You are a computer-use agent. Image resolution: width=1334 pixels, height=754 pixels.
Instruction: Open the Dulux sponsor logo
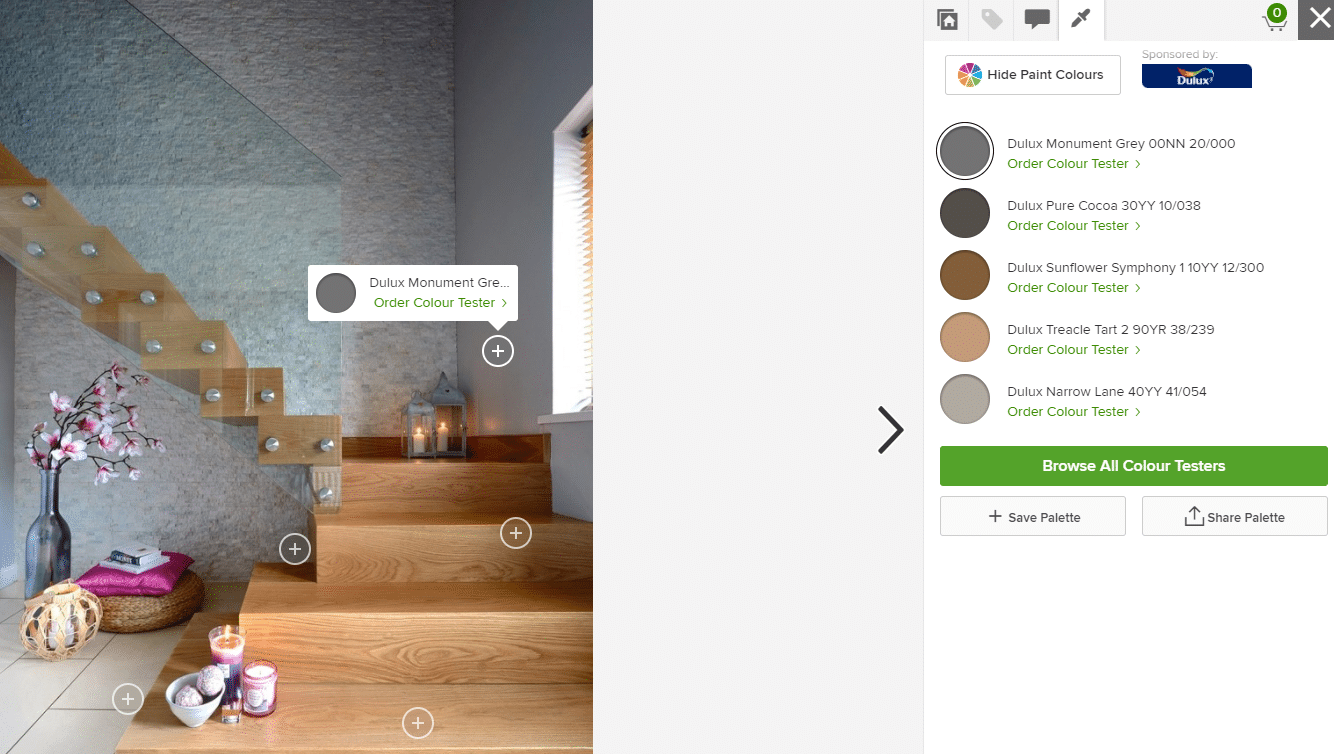tap(1197, 76)
